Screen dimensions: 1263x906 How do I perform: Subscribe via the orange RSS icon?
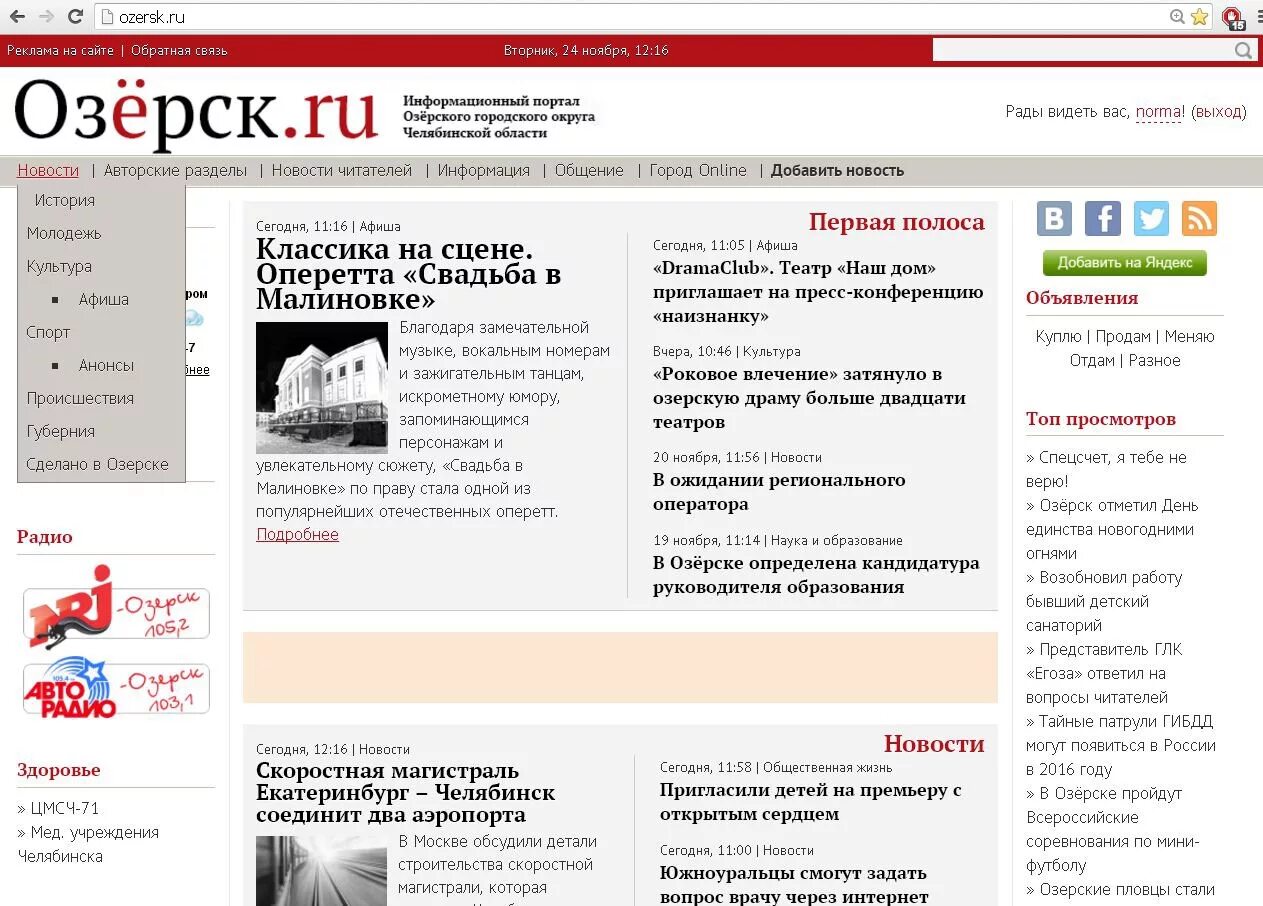point(1199,218)
